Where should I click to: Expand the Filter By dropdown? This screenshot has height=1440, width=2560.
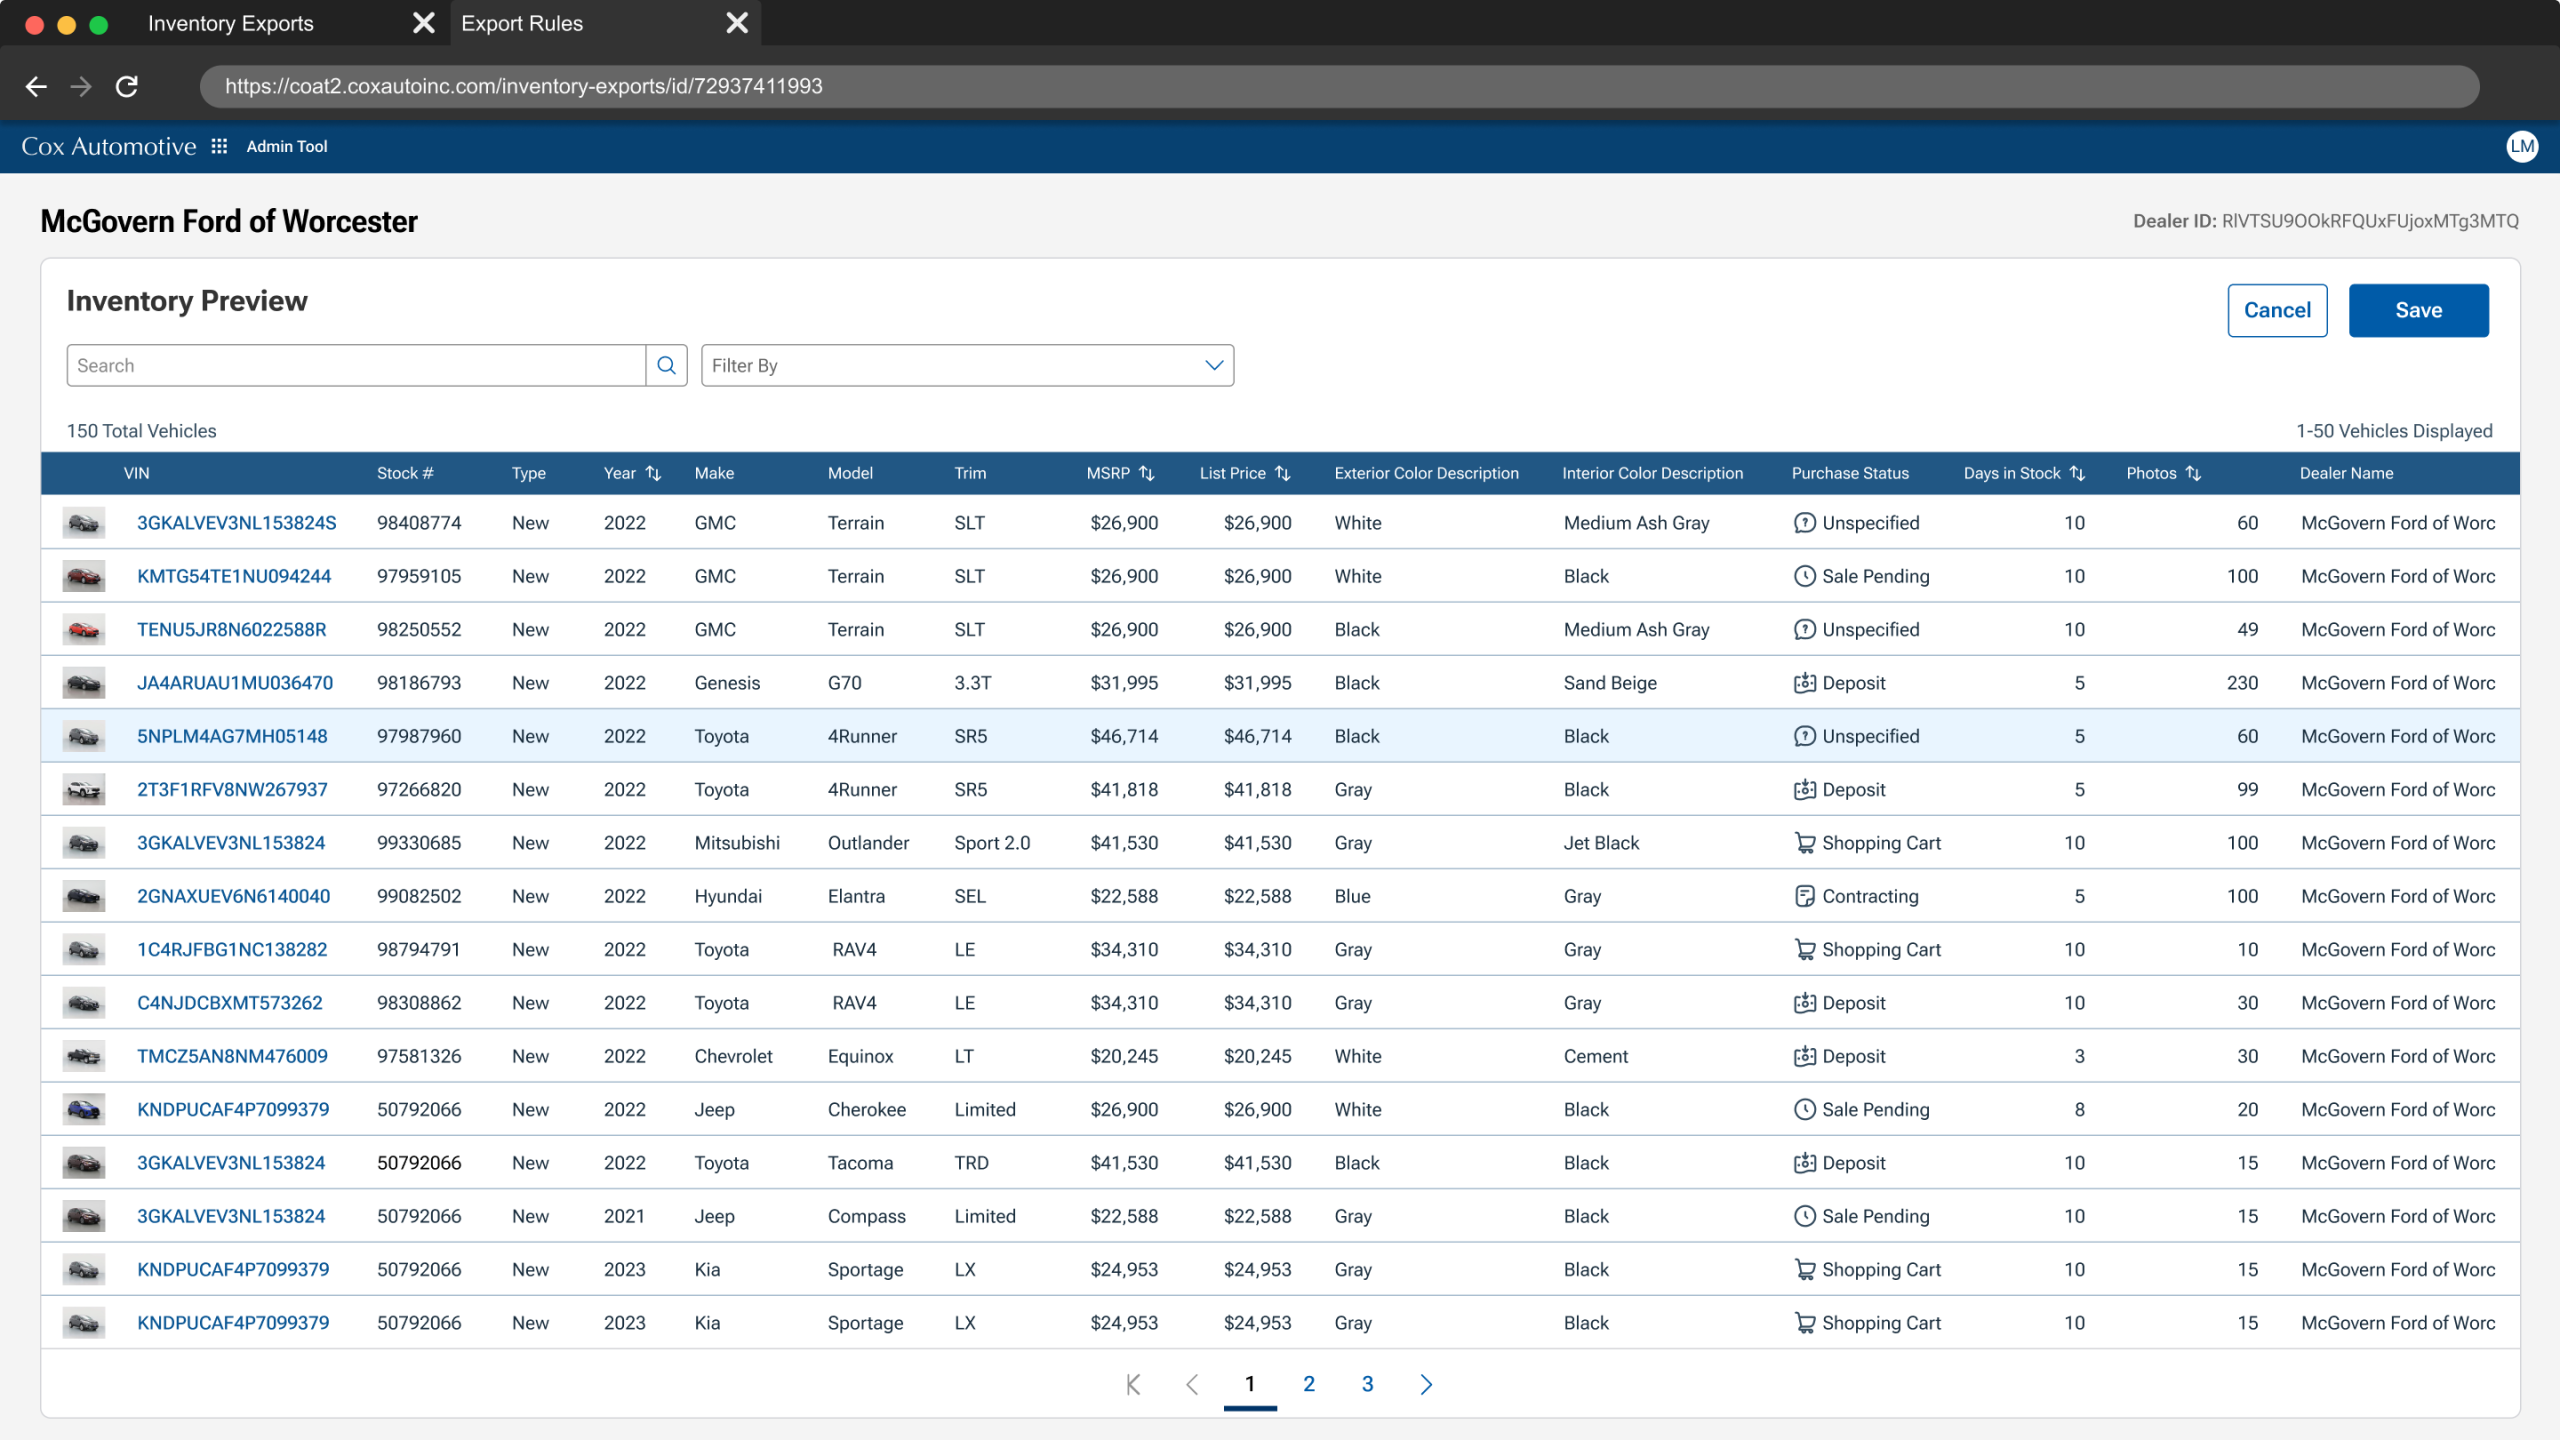tap(967, 365)
